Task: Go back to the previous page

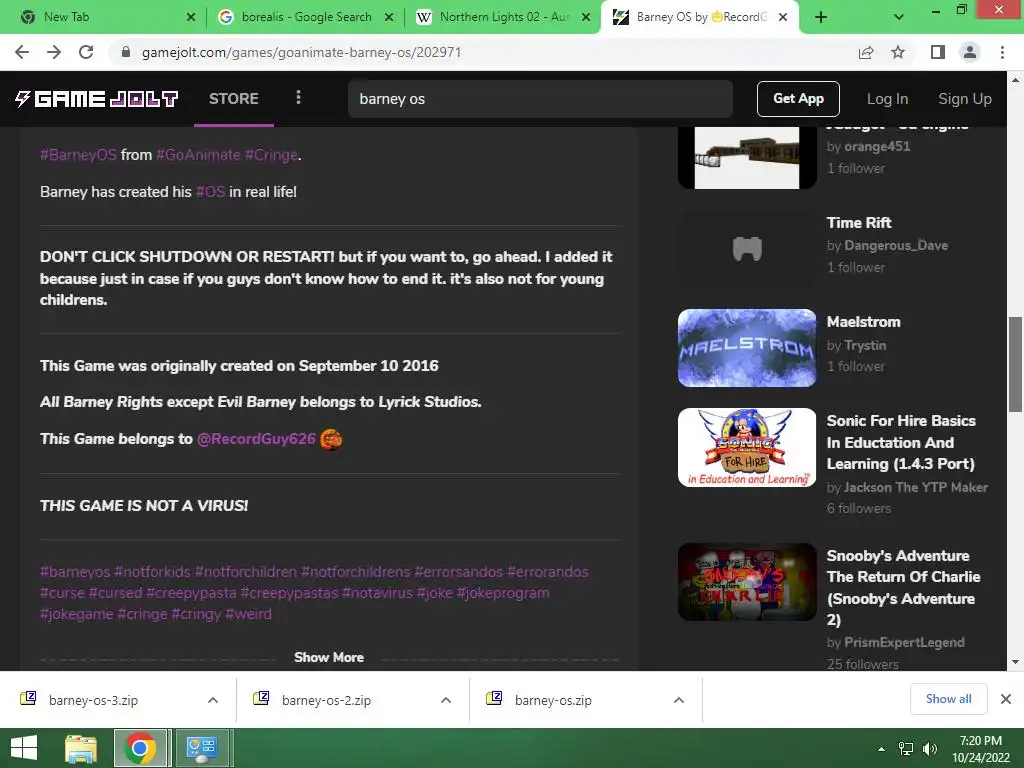Action: tap(22, 52)
